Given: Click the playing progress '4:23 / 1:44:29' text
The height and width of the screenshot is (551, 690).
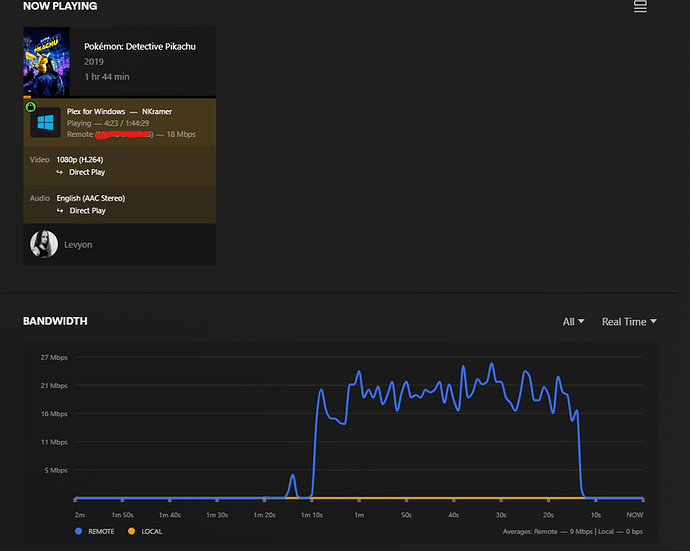Looking at the screenshot, I should tap(126, 123).
